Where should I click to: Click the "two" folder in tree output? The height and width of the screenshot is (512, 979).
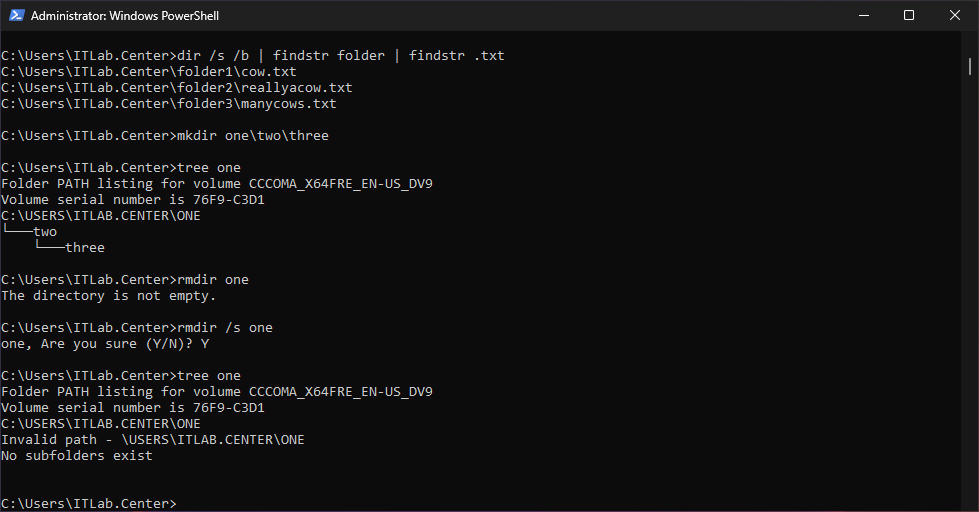[x=45, y=232]
